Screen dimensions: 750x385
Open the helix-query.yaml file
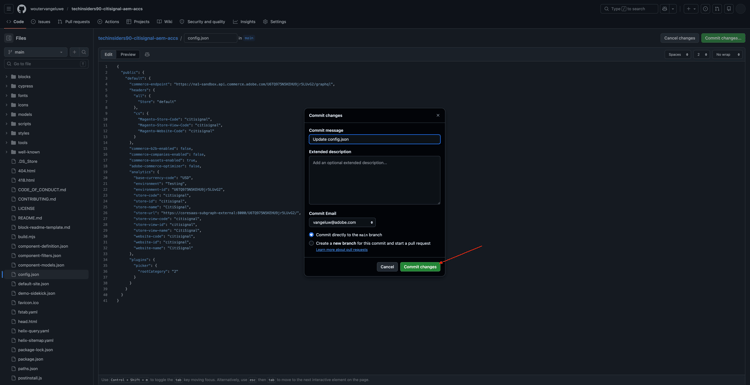click(33, 331)
